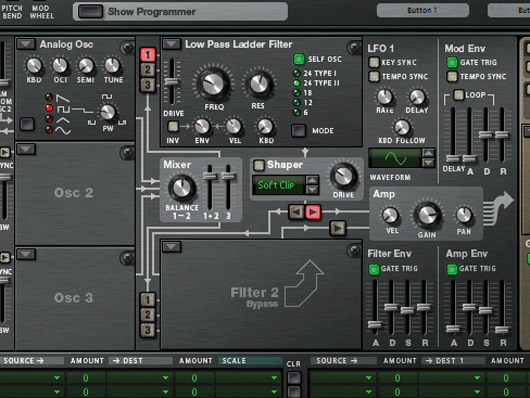This screenshot has width=530, height=398.
Task: Click the PW pulse width knob
Action: click(107, 113)
